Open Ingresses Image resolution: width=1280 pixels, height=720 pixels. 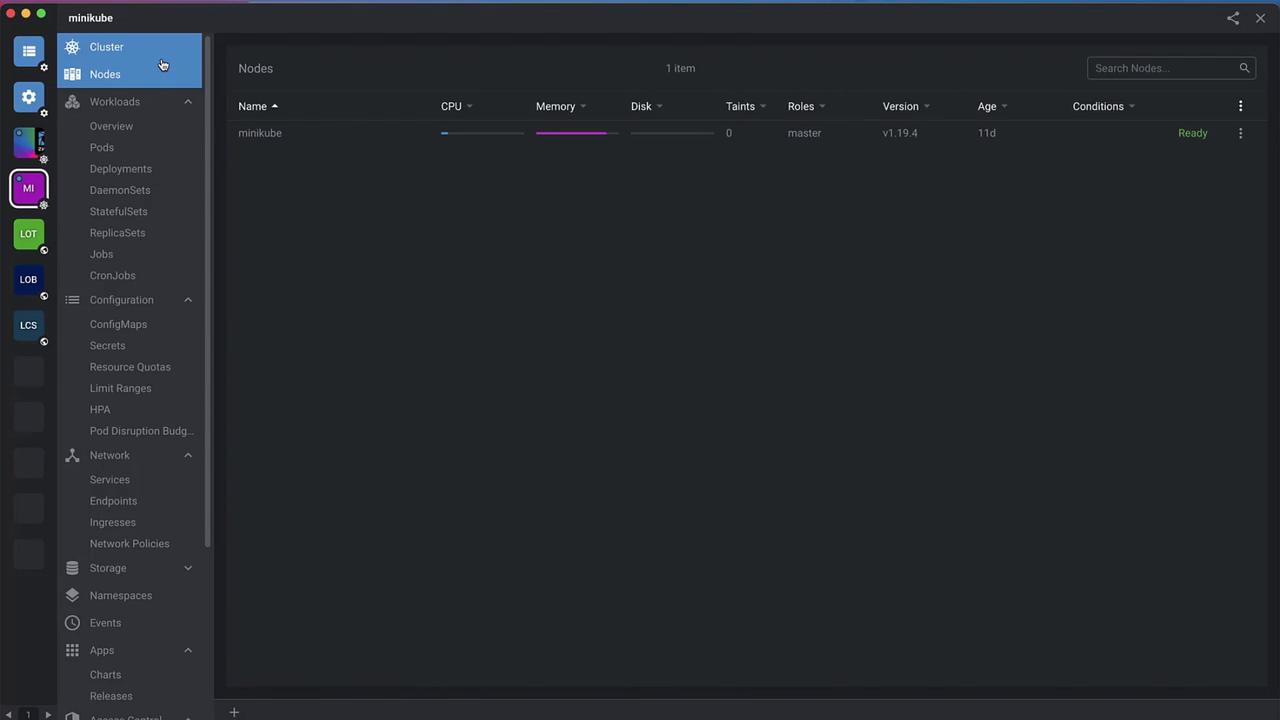coord(113,522)
